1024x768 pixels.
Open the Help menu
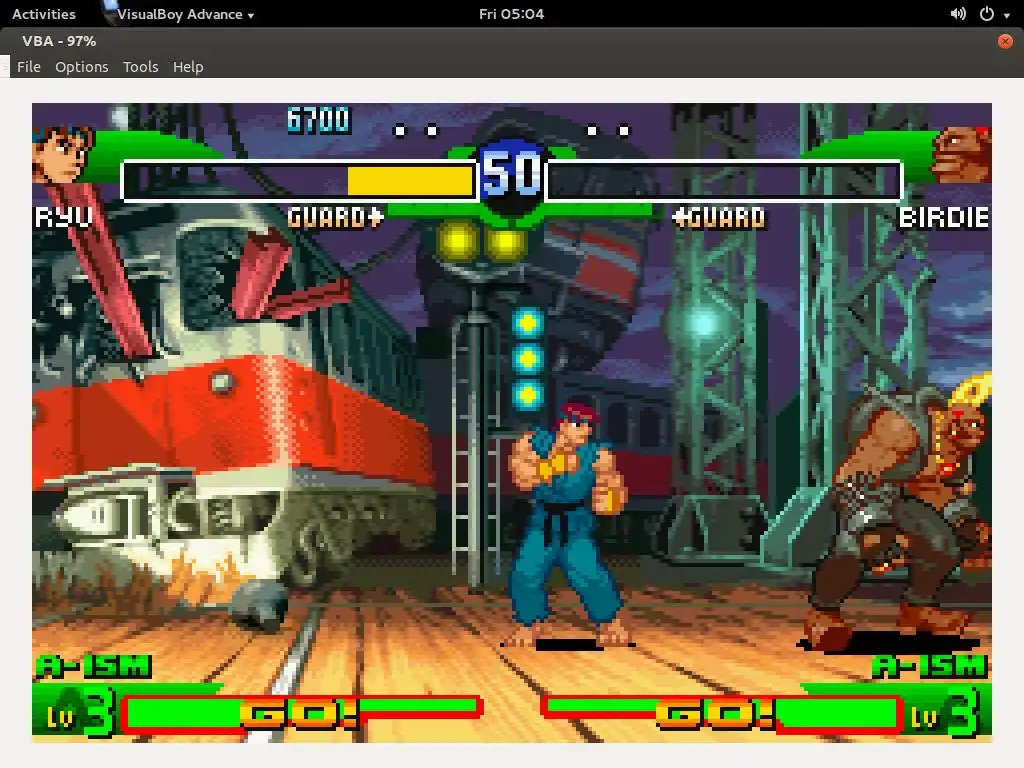coord(188,67)
